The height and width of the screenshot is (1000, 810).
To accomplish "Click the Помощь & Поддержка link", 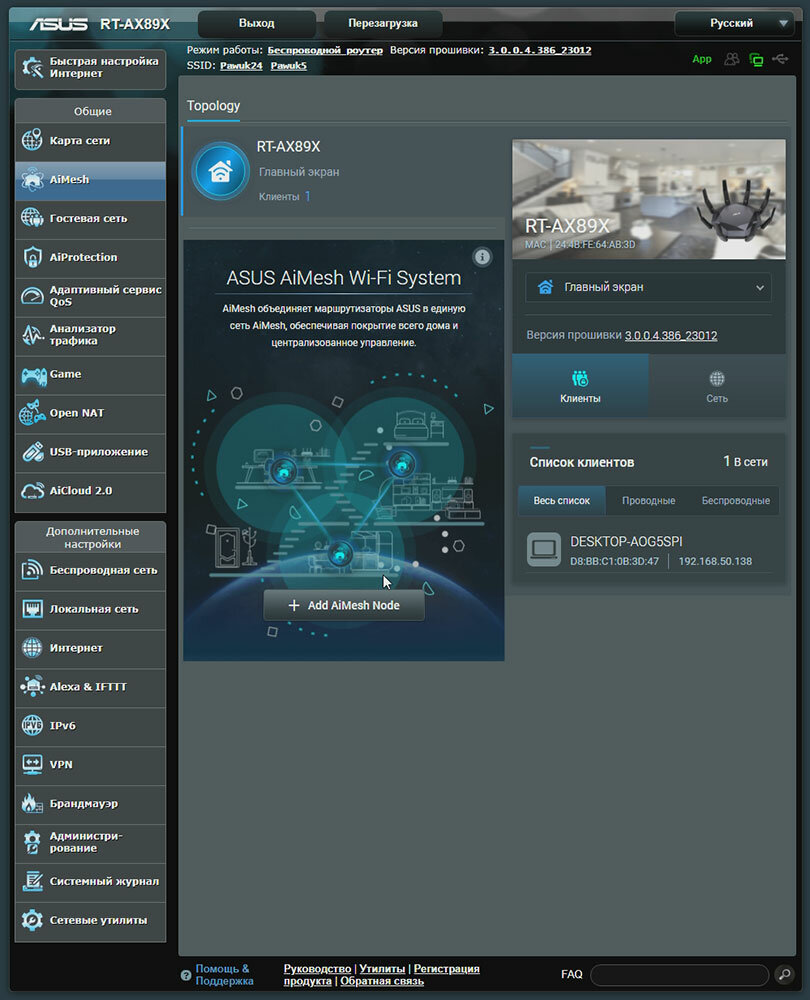I will click(x=224, y=974).
